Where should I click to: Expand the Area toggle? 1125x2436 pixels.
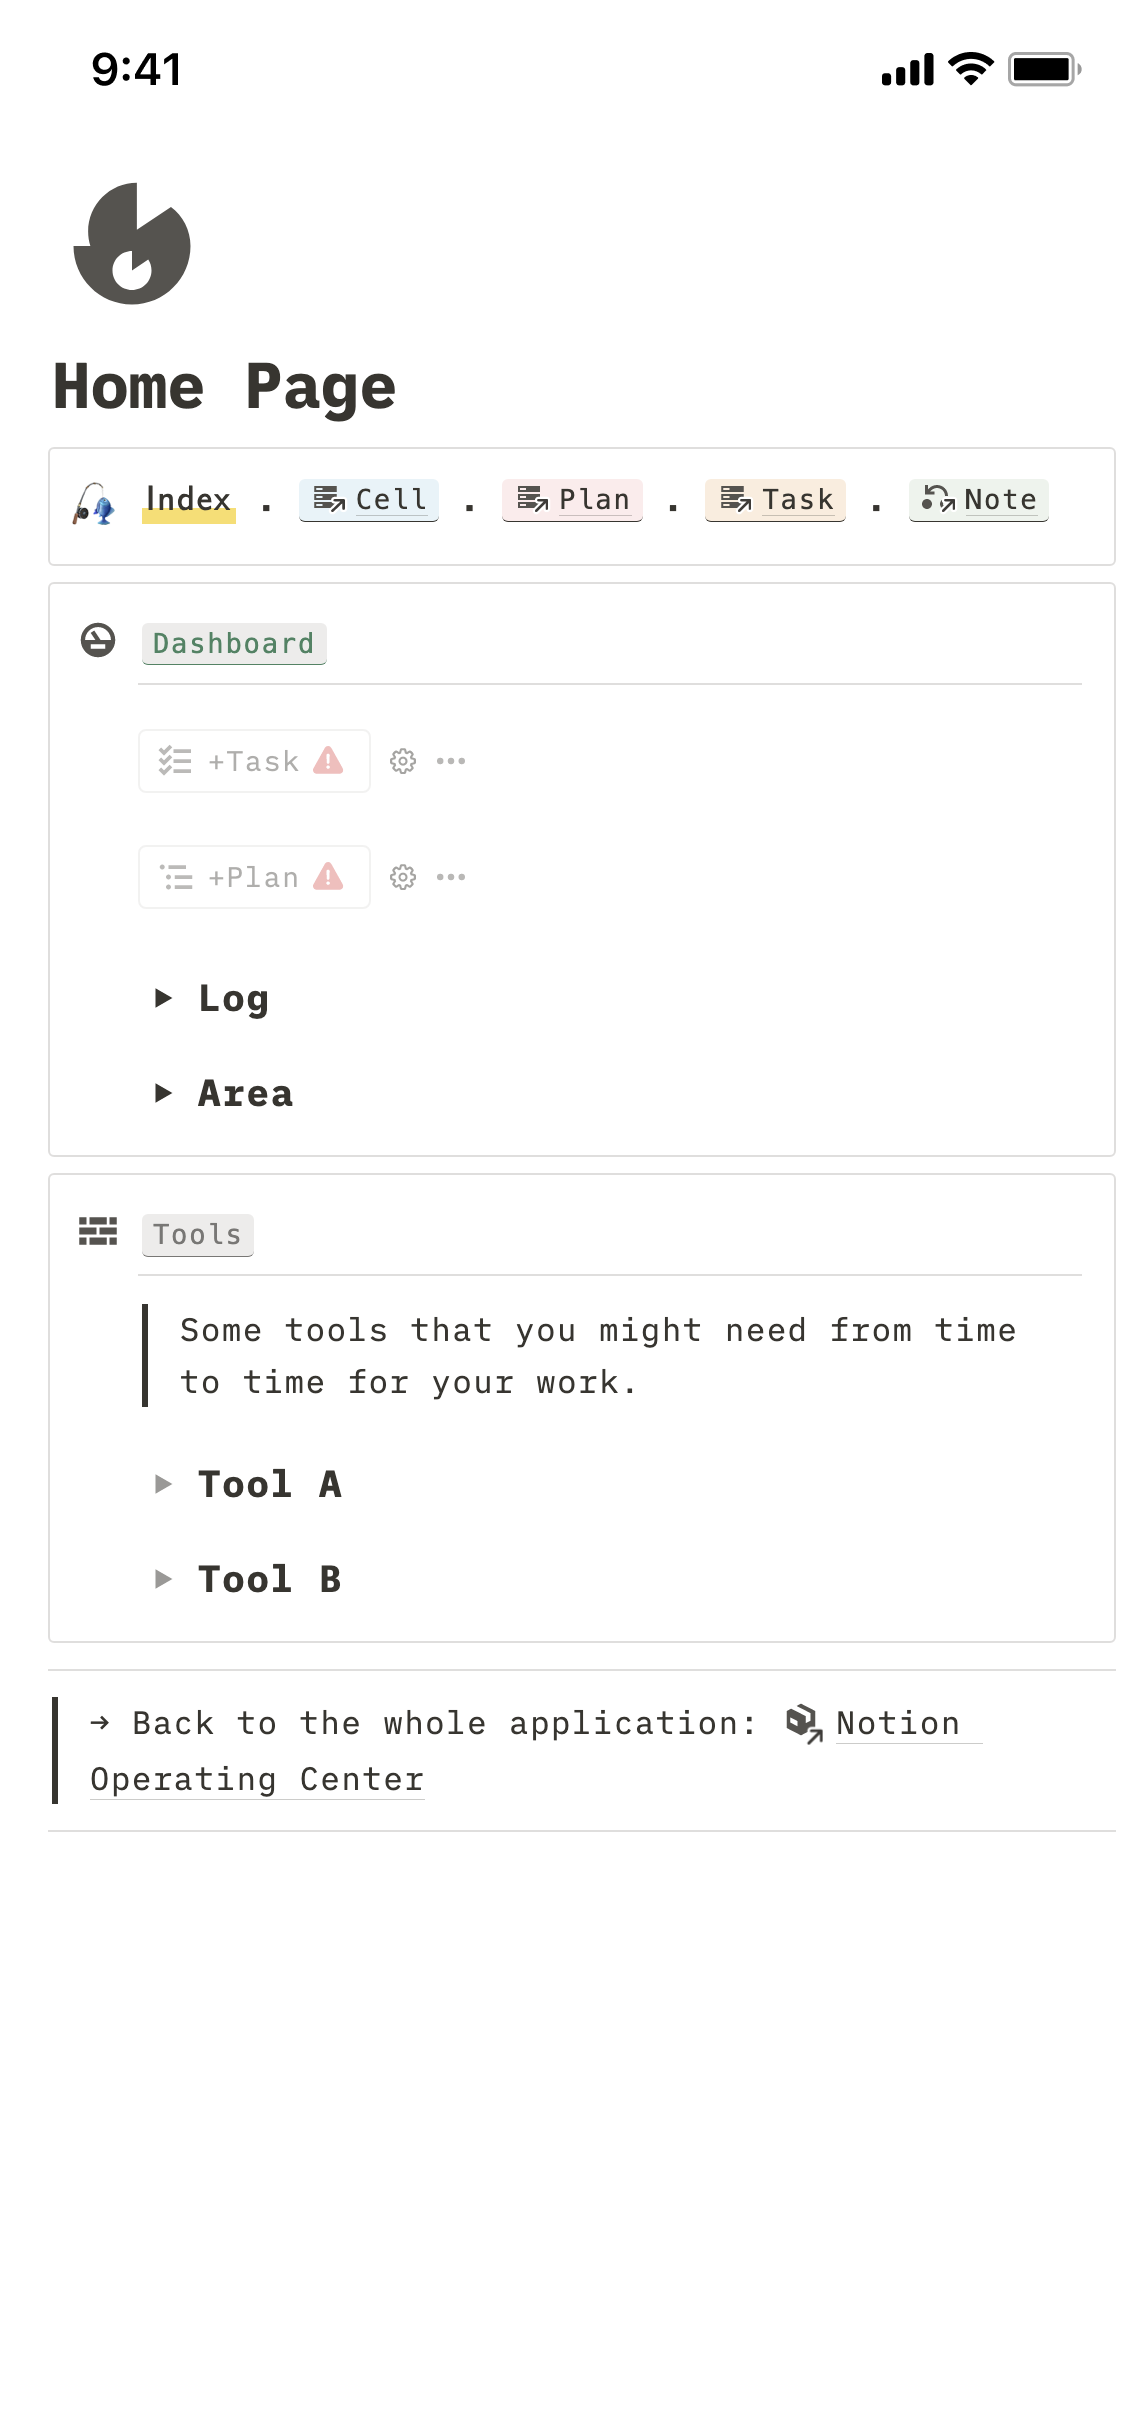tap(164, 1093)
